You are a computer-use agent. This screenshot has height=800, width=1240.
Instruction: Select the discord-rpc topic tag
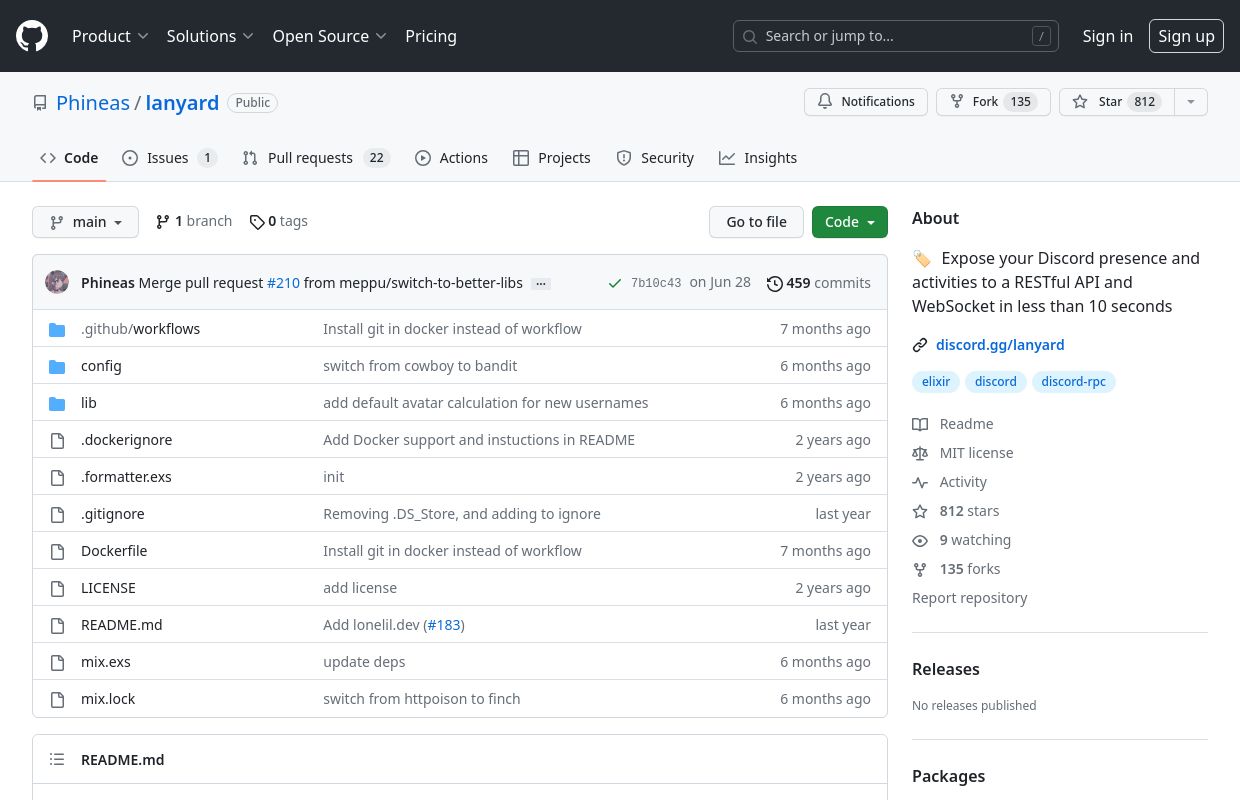(x=1074, y=382)
